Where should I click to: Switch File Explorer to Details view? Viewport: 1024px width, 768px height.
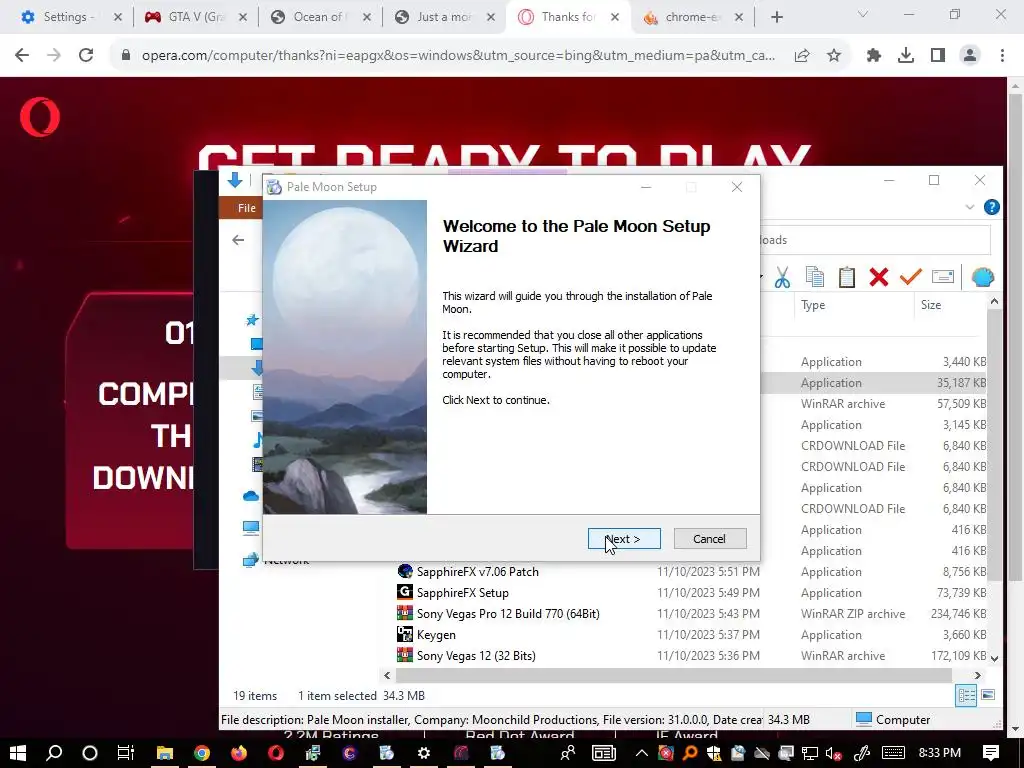click(x=966, y=696)
